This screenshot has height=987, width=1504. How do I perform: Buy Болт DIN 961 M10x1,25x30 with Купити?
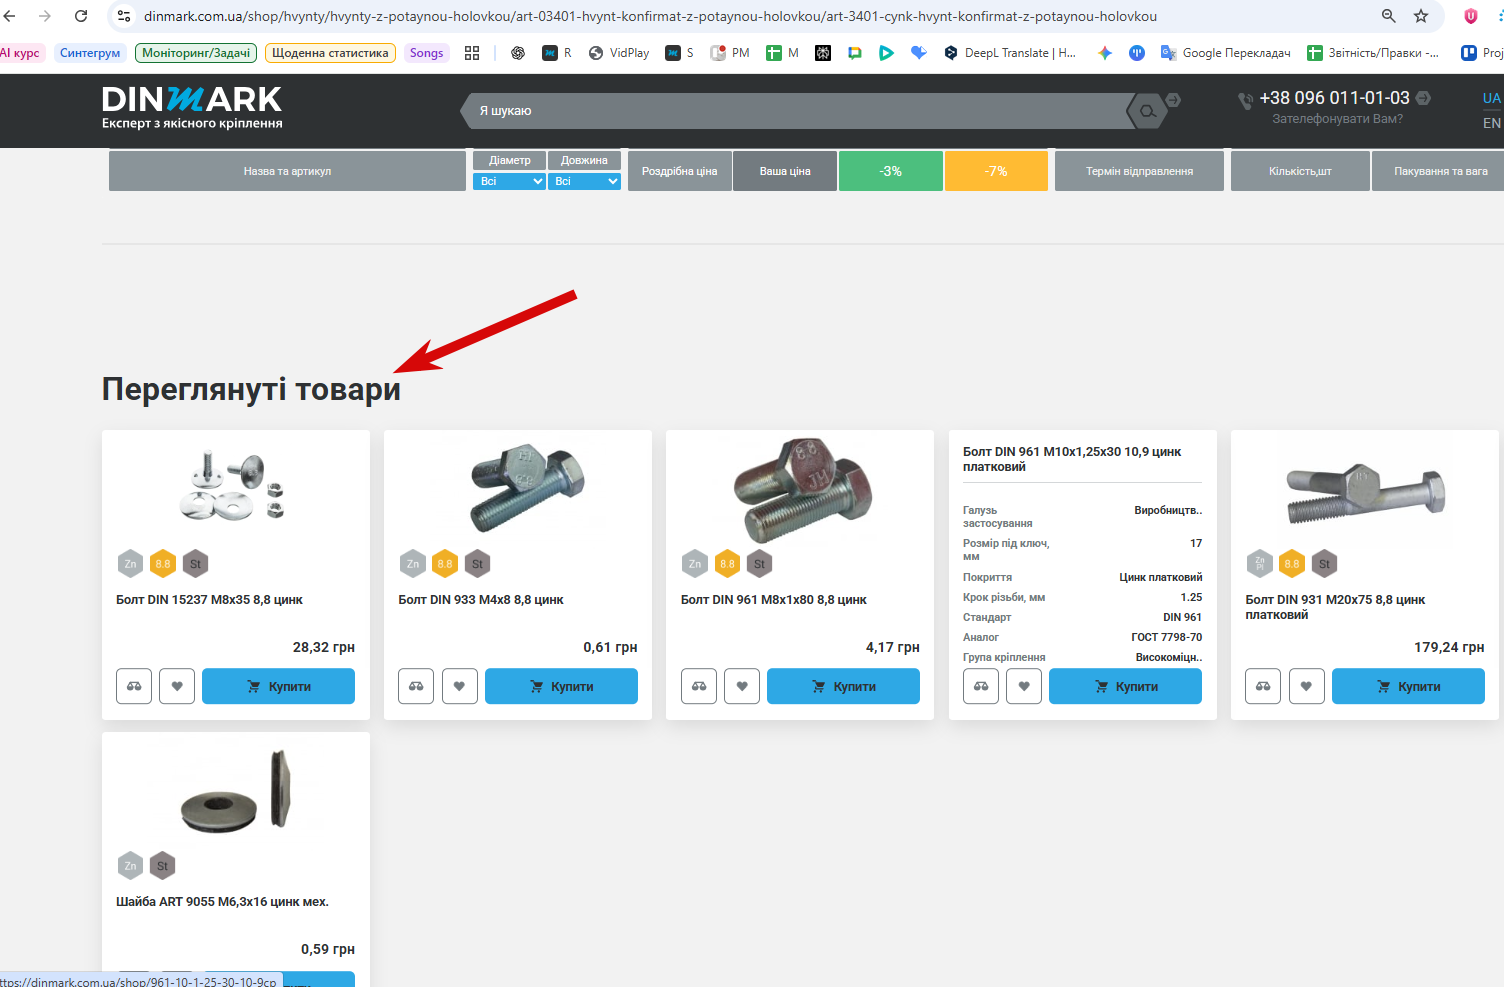(x=1125, y=686)
